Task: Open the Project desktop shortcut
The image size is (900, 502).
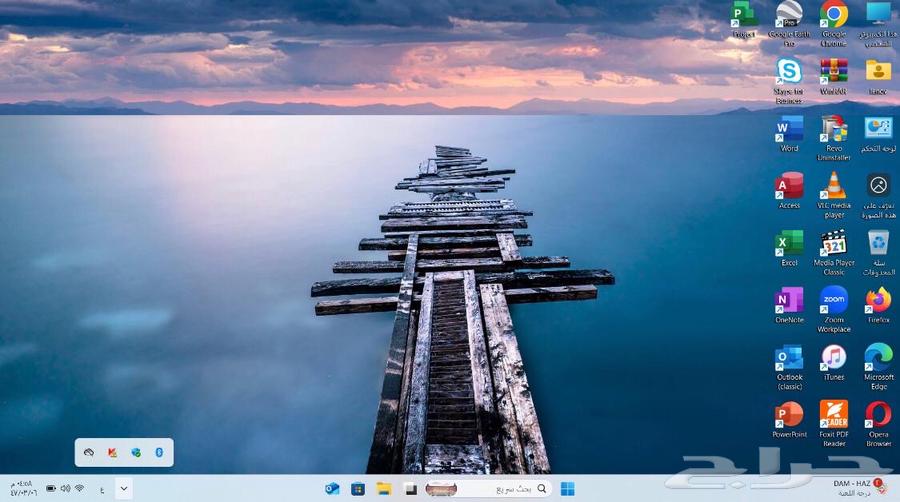Action: [x=743, y=20]
